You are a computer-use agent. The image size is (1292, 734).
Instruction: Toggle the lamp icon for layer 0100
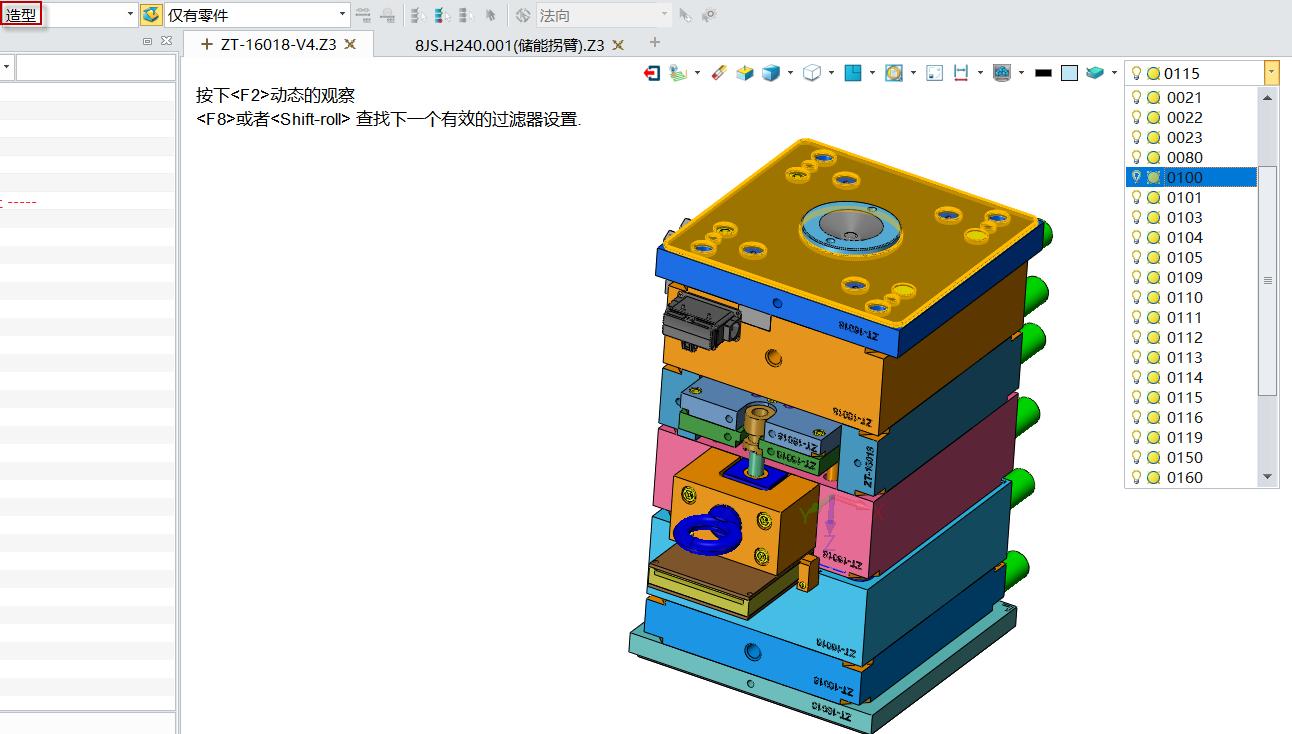1137,177
